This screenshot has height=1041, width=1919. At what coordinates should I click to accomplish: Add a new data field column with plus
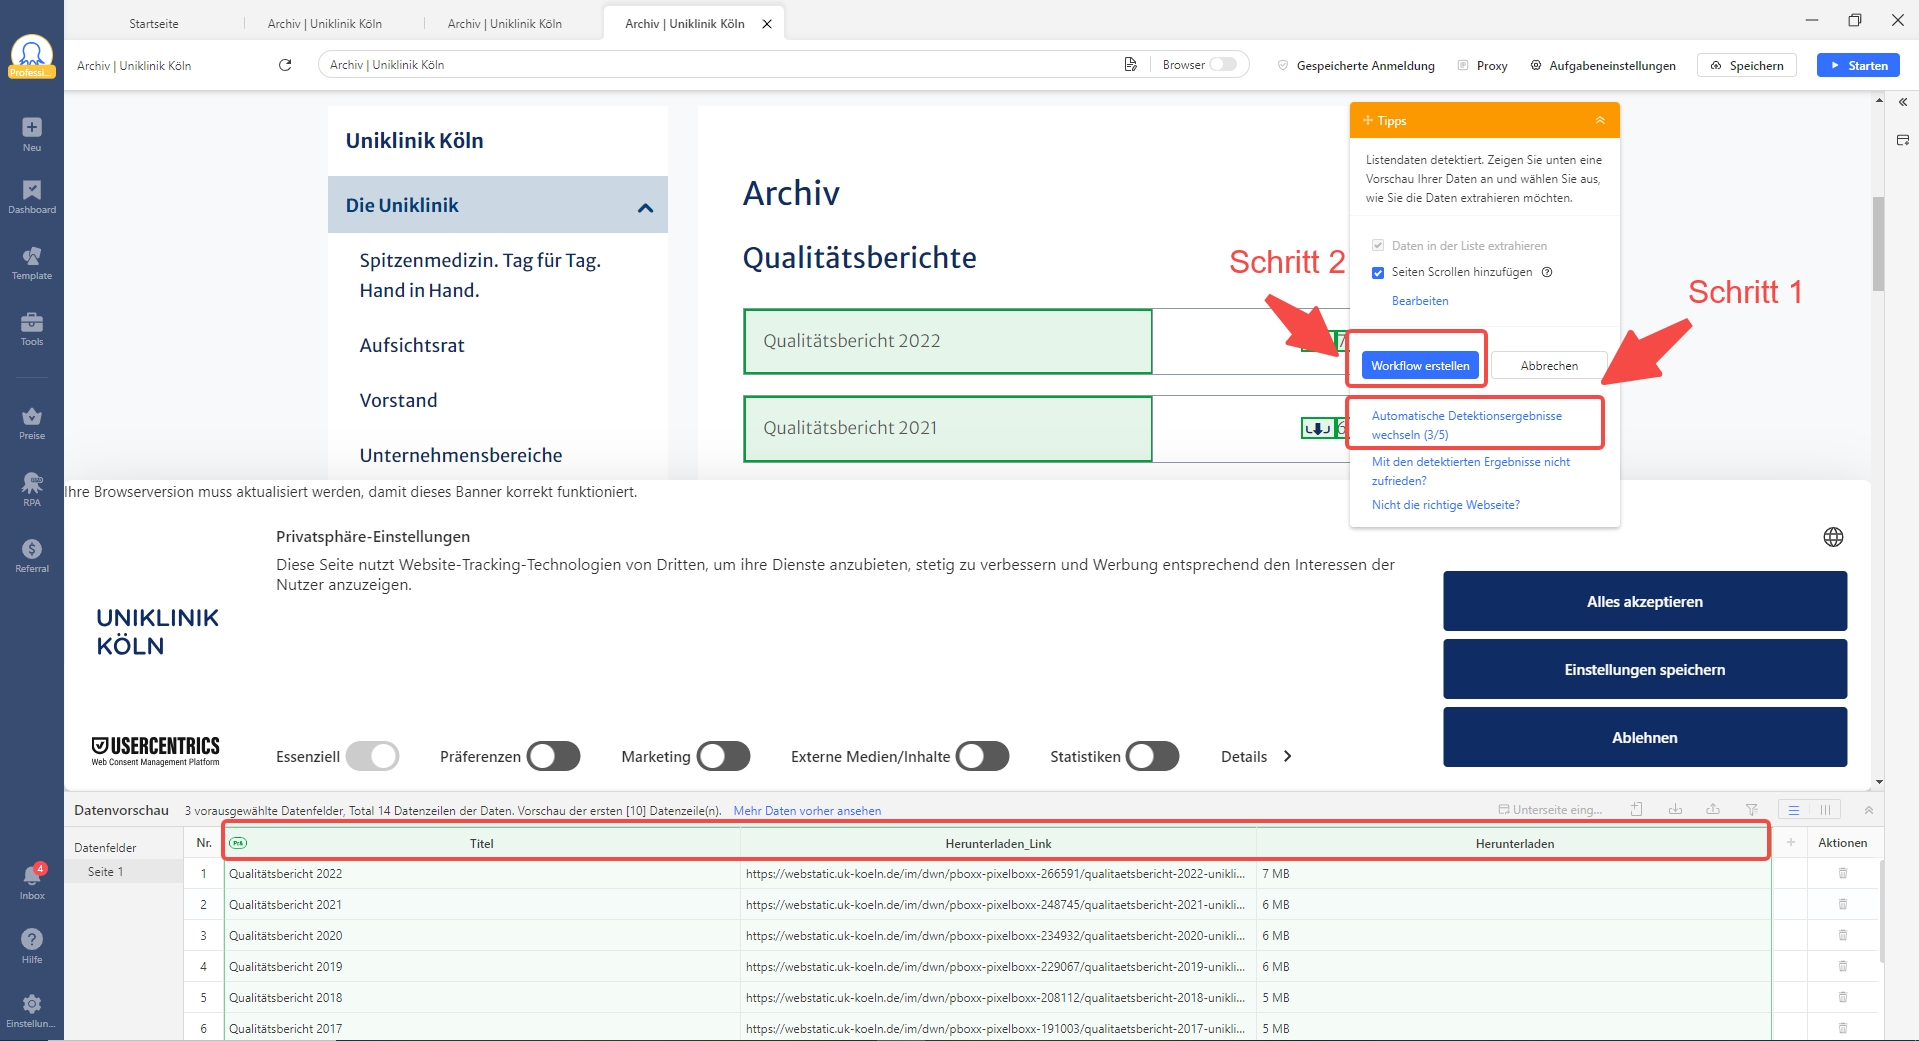pos(1791,843)
